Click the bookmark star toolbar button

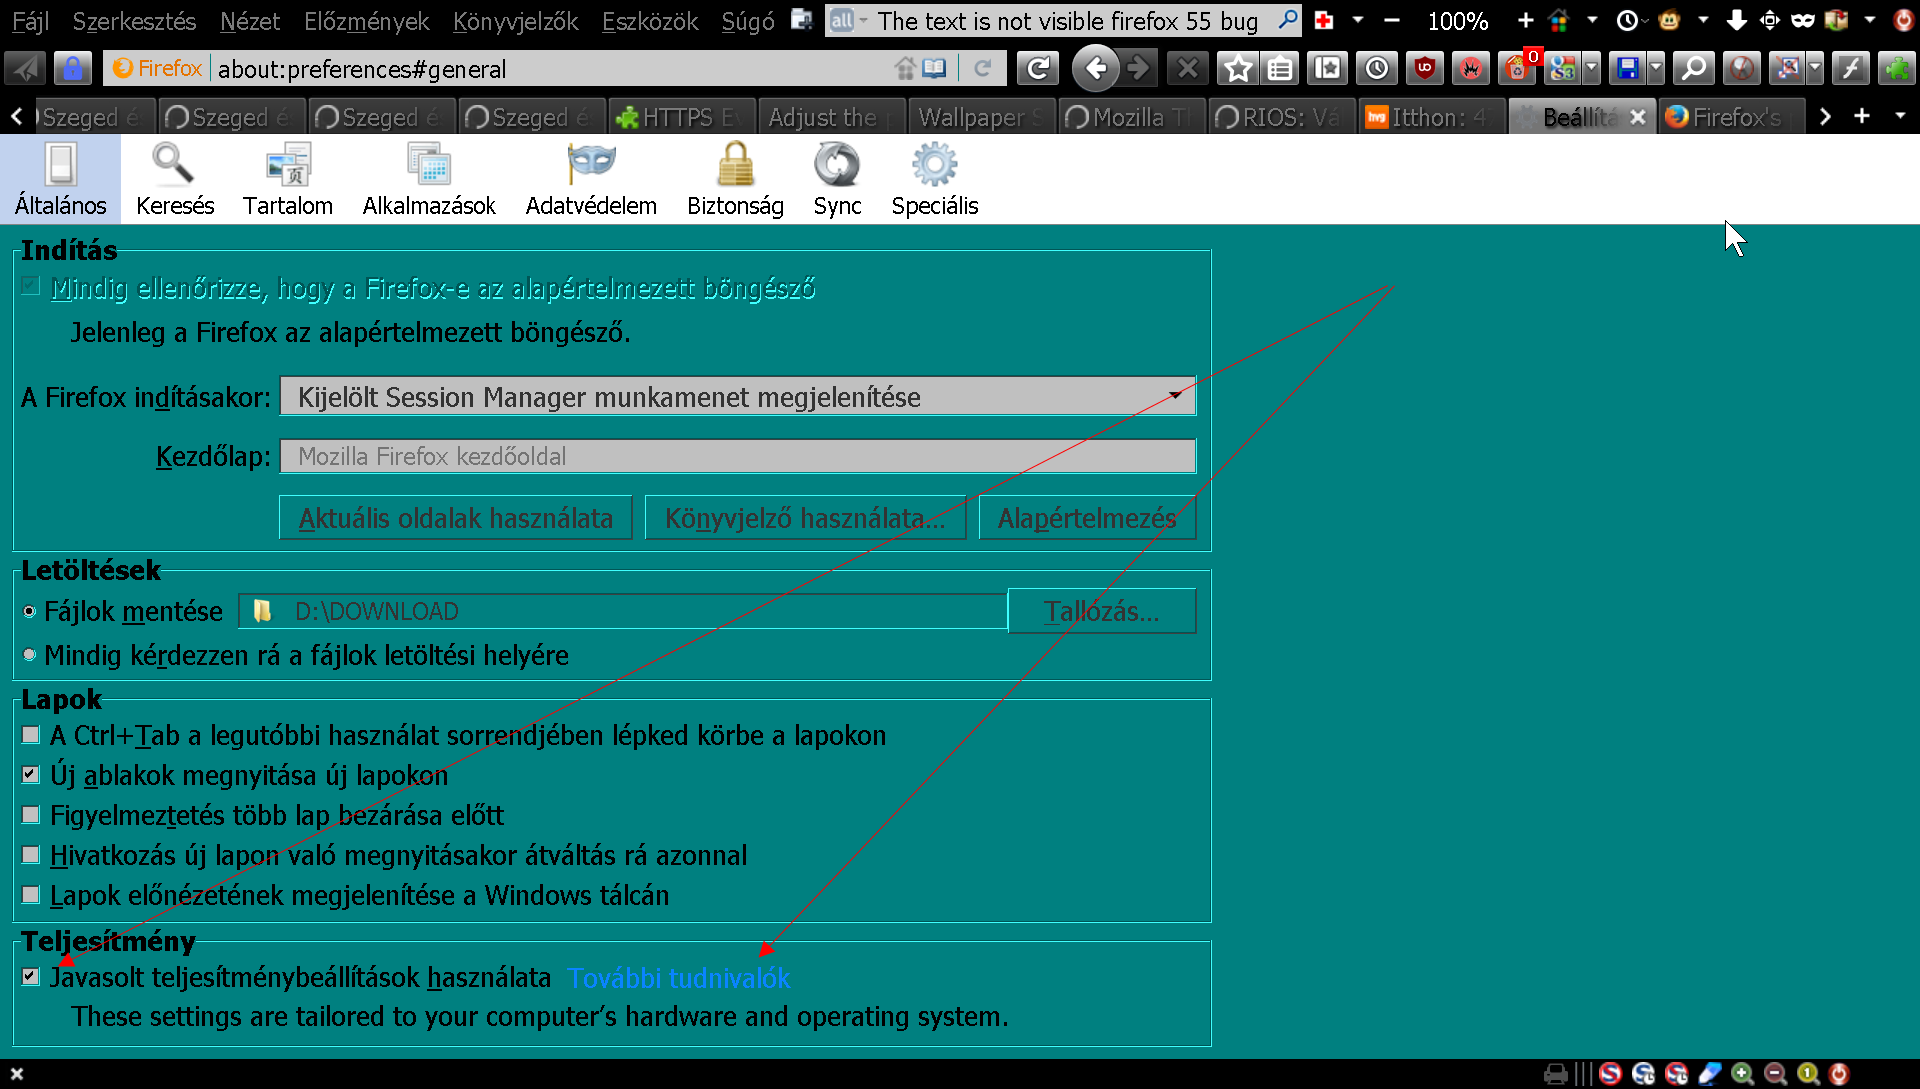(x=1237, y=68)
